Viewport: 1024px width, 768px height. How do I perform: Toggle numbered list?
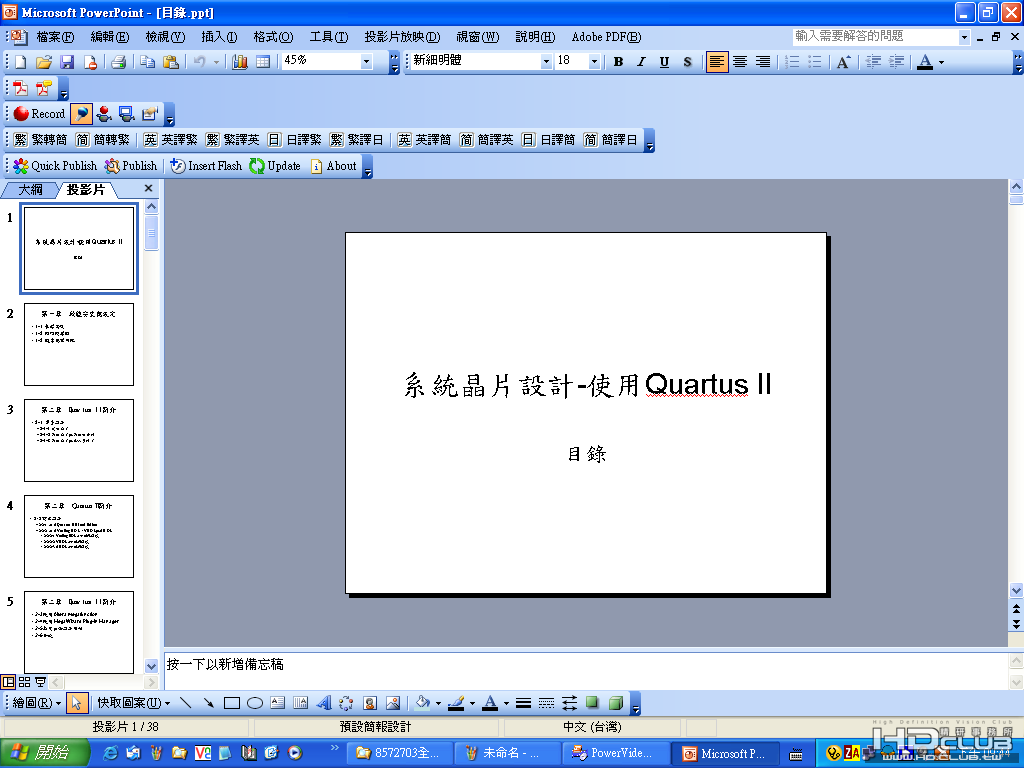[792, 62]
